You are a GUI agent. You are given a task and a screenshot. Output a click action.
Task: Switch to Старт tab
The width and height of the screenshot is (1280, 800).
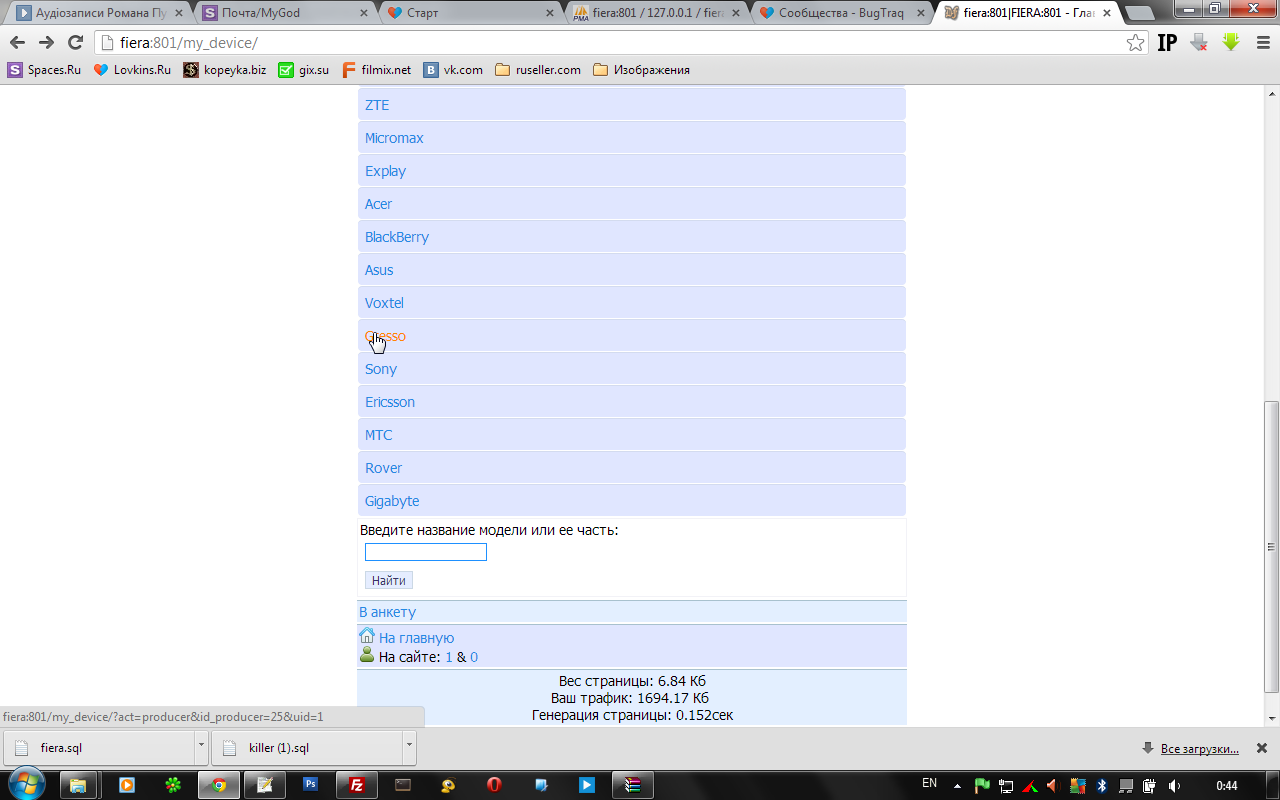pos(472,13)
